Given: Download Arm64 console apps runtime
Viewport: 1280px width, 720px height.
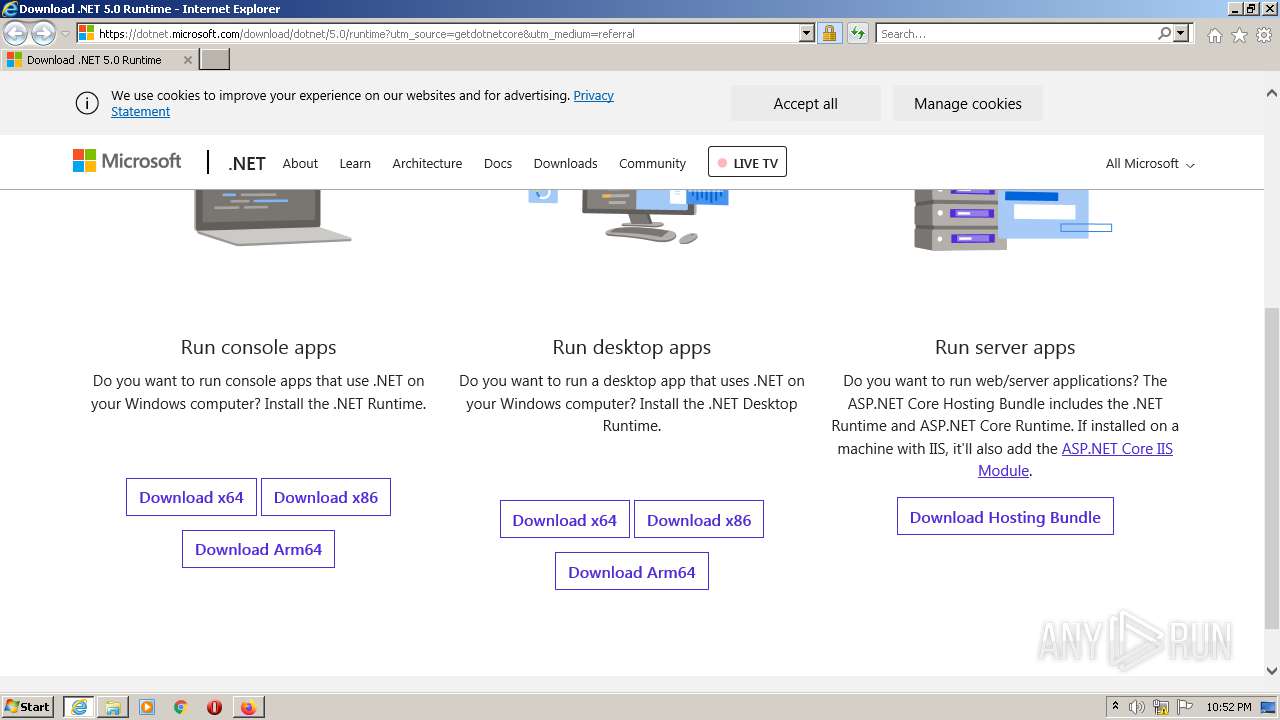Looking at the screenshot, I should tap(258, 549).
